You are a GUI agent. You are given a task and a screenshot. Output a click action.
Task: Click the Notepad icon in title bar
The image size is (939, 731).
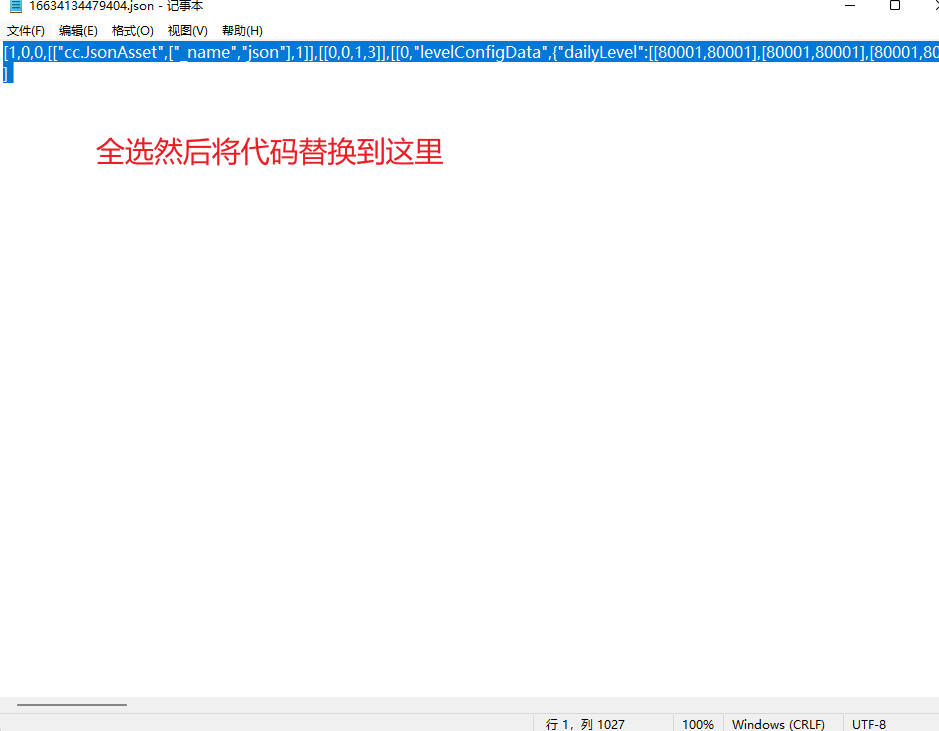pyautogui.click(x=15, y=6)
